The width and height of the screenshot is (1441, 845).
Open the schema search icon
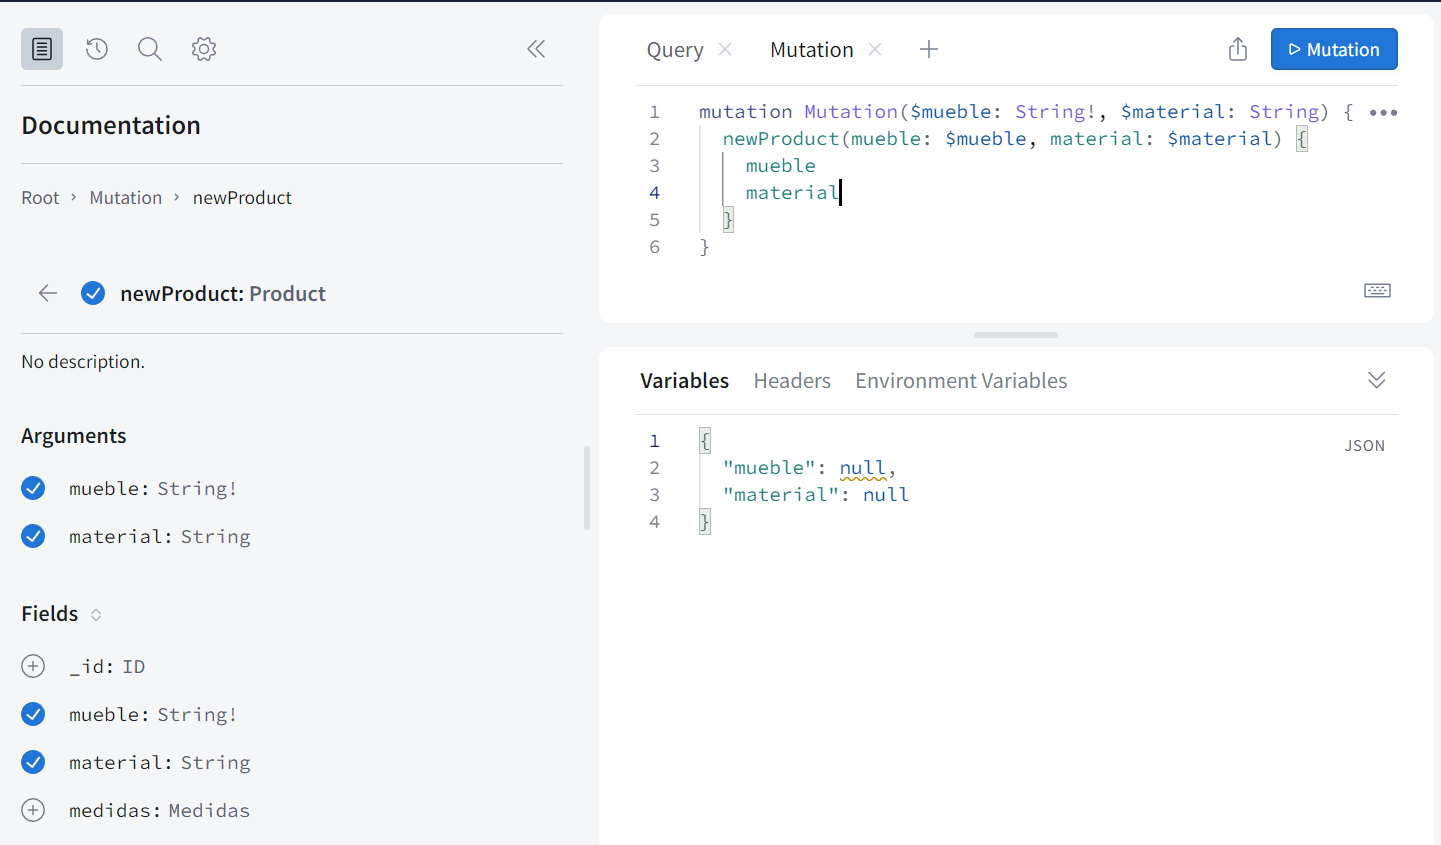pos(150,49)
